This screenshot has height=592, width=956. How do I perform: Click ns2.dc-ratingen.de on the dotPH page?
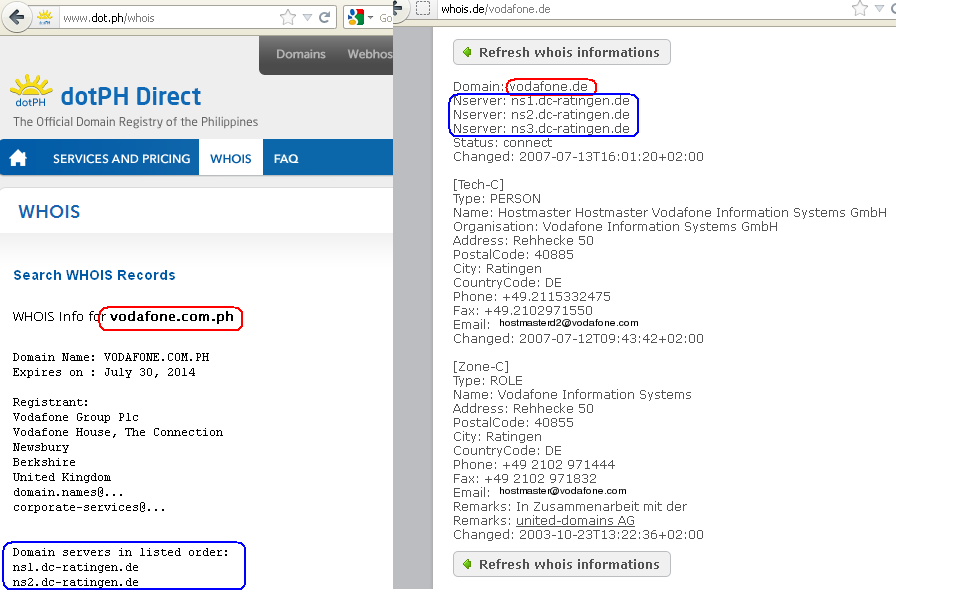tap(76, 582)
